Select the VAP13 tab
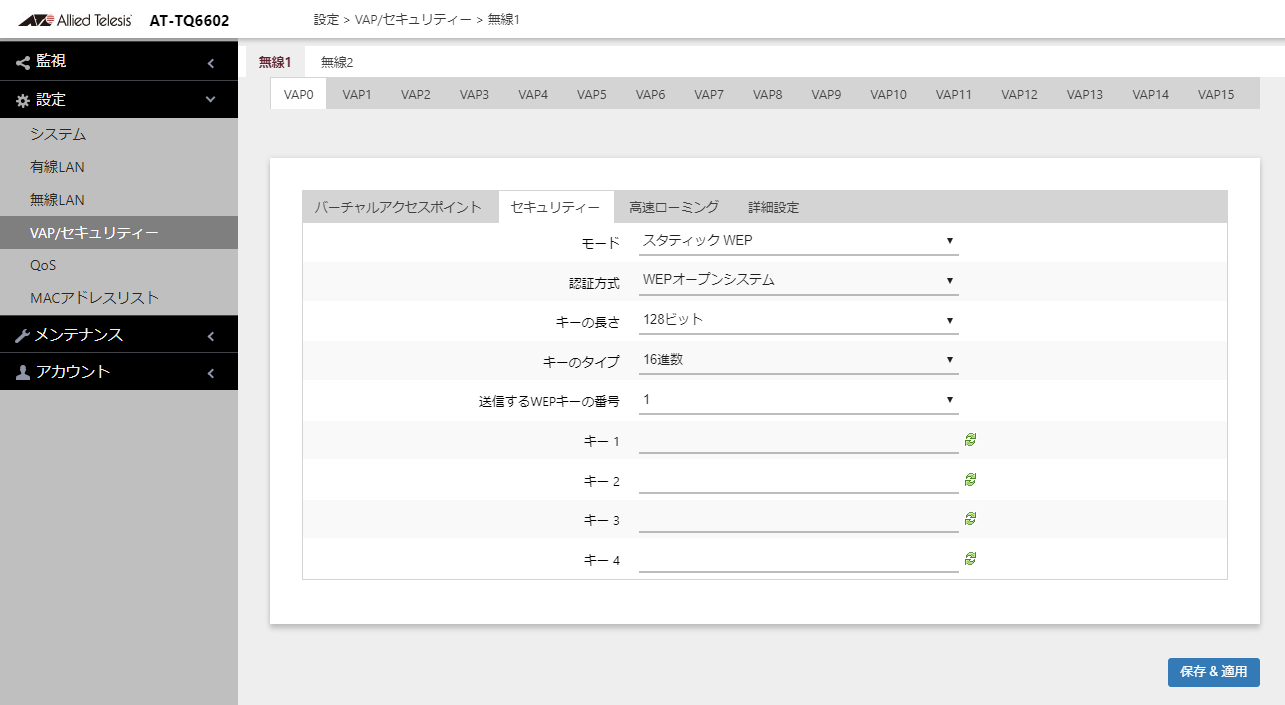This screenshot has height=705, width=1285. point(1085,95)
